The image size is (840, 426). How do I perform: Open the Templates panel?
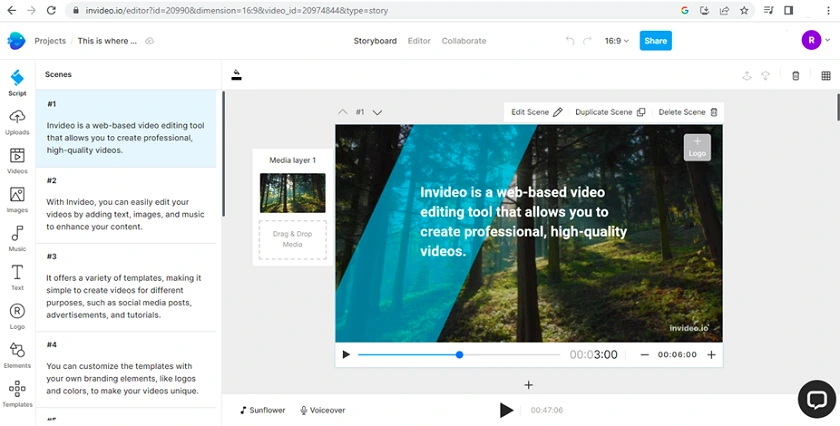tap(17, 394)
